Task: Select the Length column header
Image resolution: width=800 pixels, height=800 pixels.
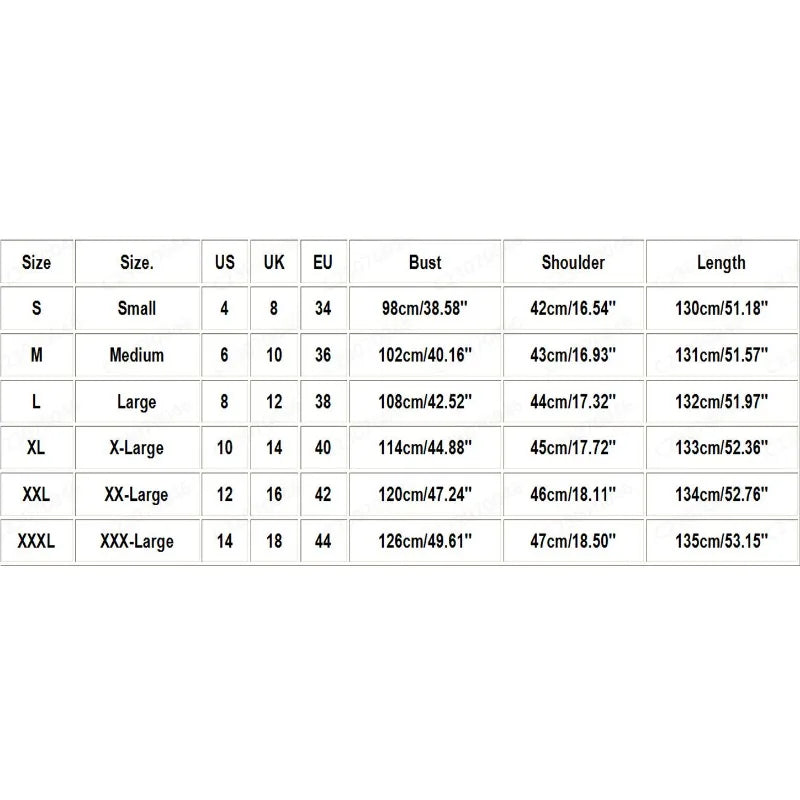Action: pyautogui.click(x=721, y=262)
